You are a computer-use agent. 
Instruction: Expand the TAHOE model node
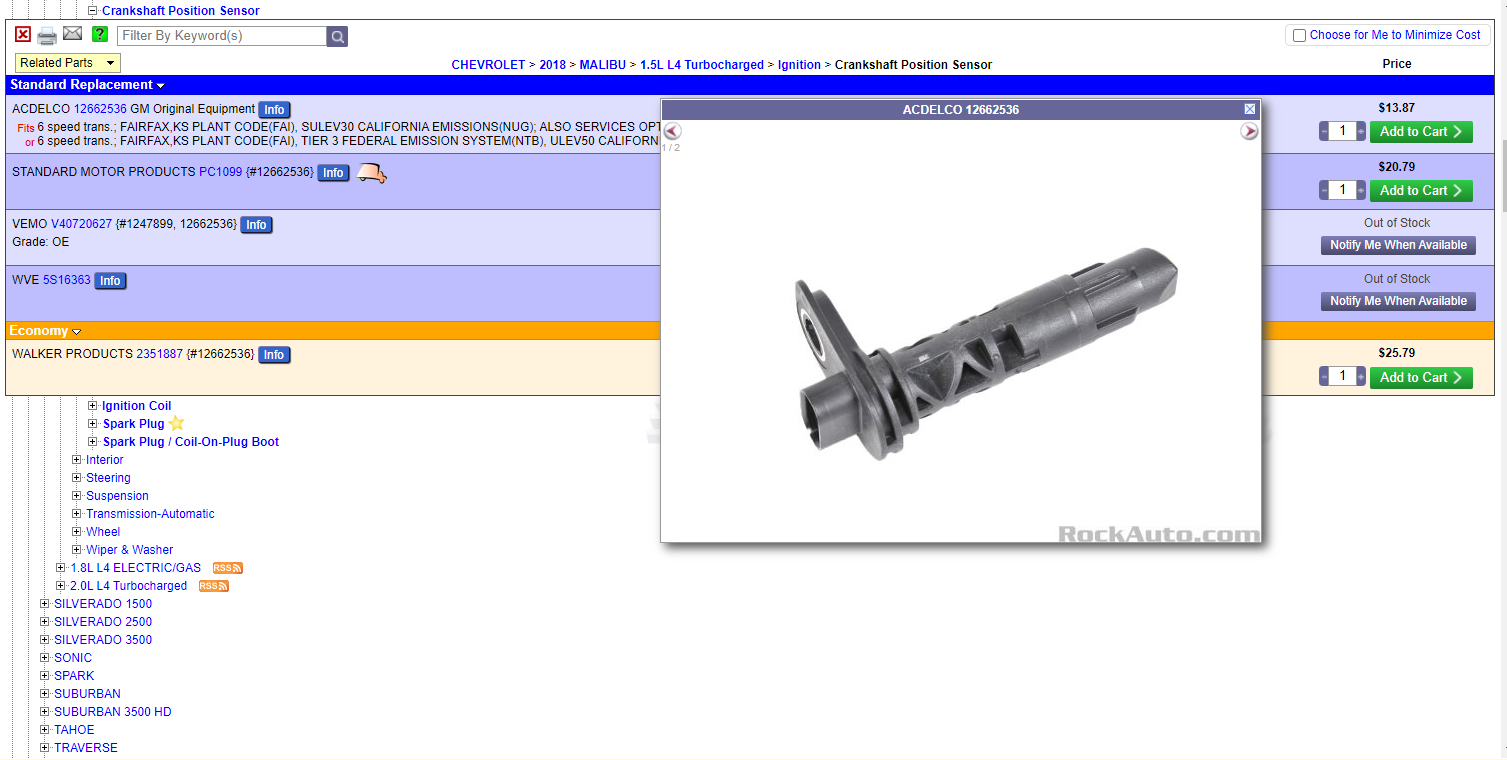(45, 730)
